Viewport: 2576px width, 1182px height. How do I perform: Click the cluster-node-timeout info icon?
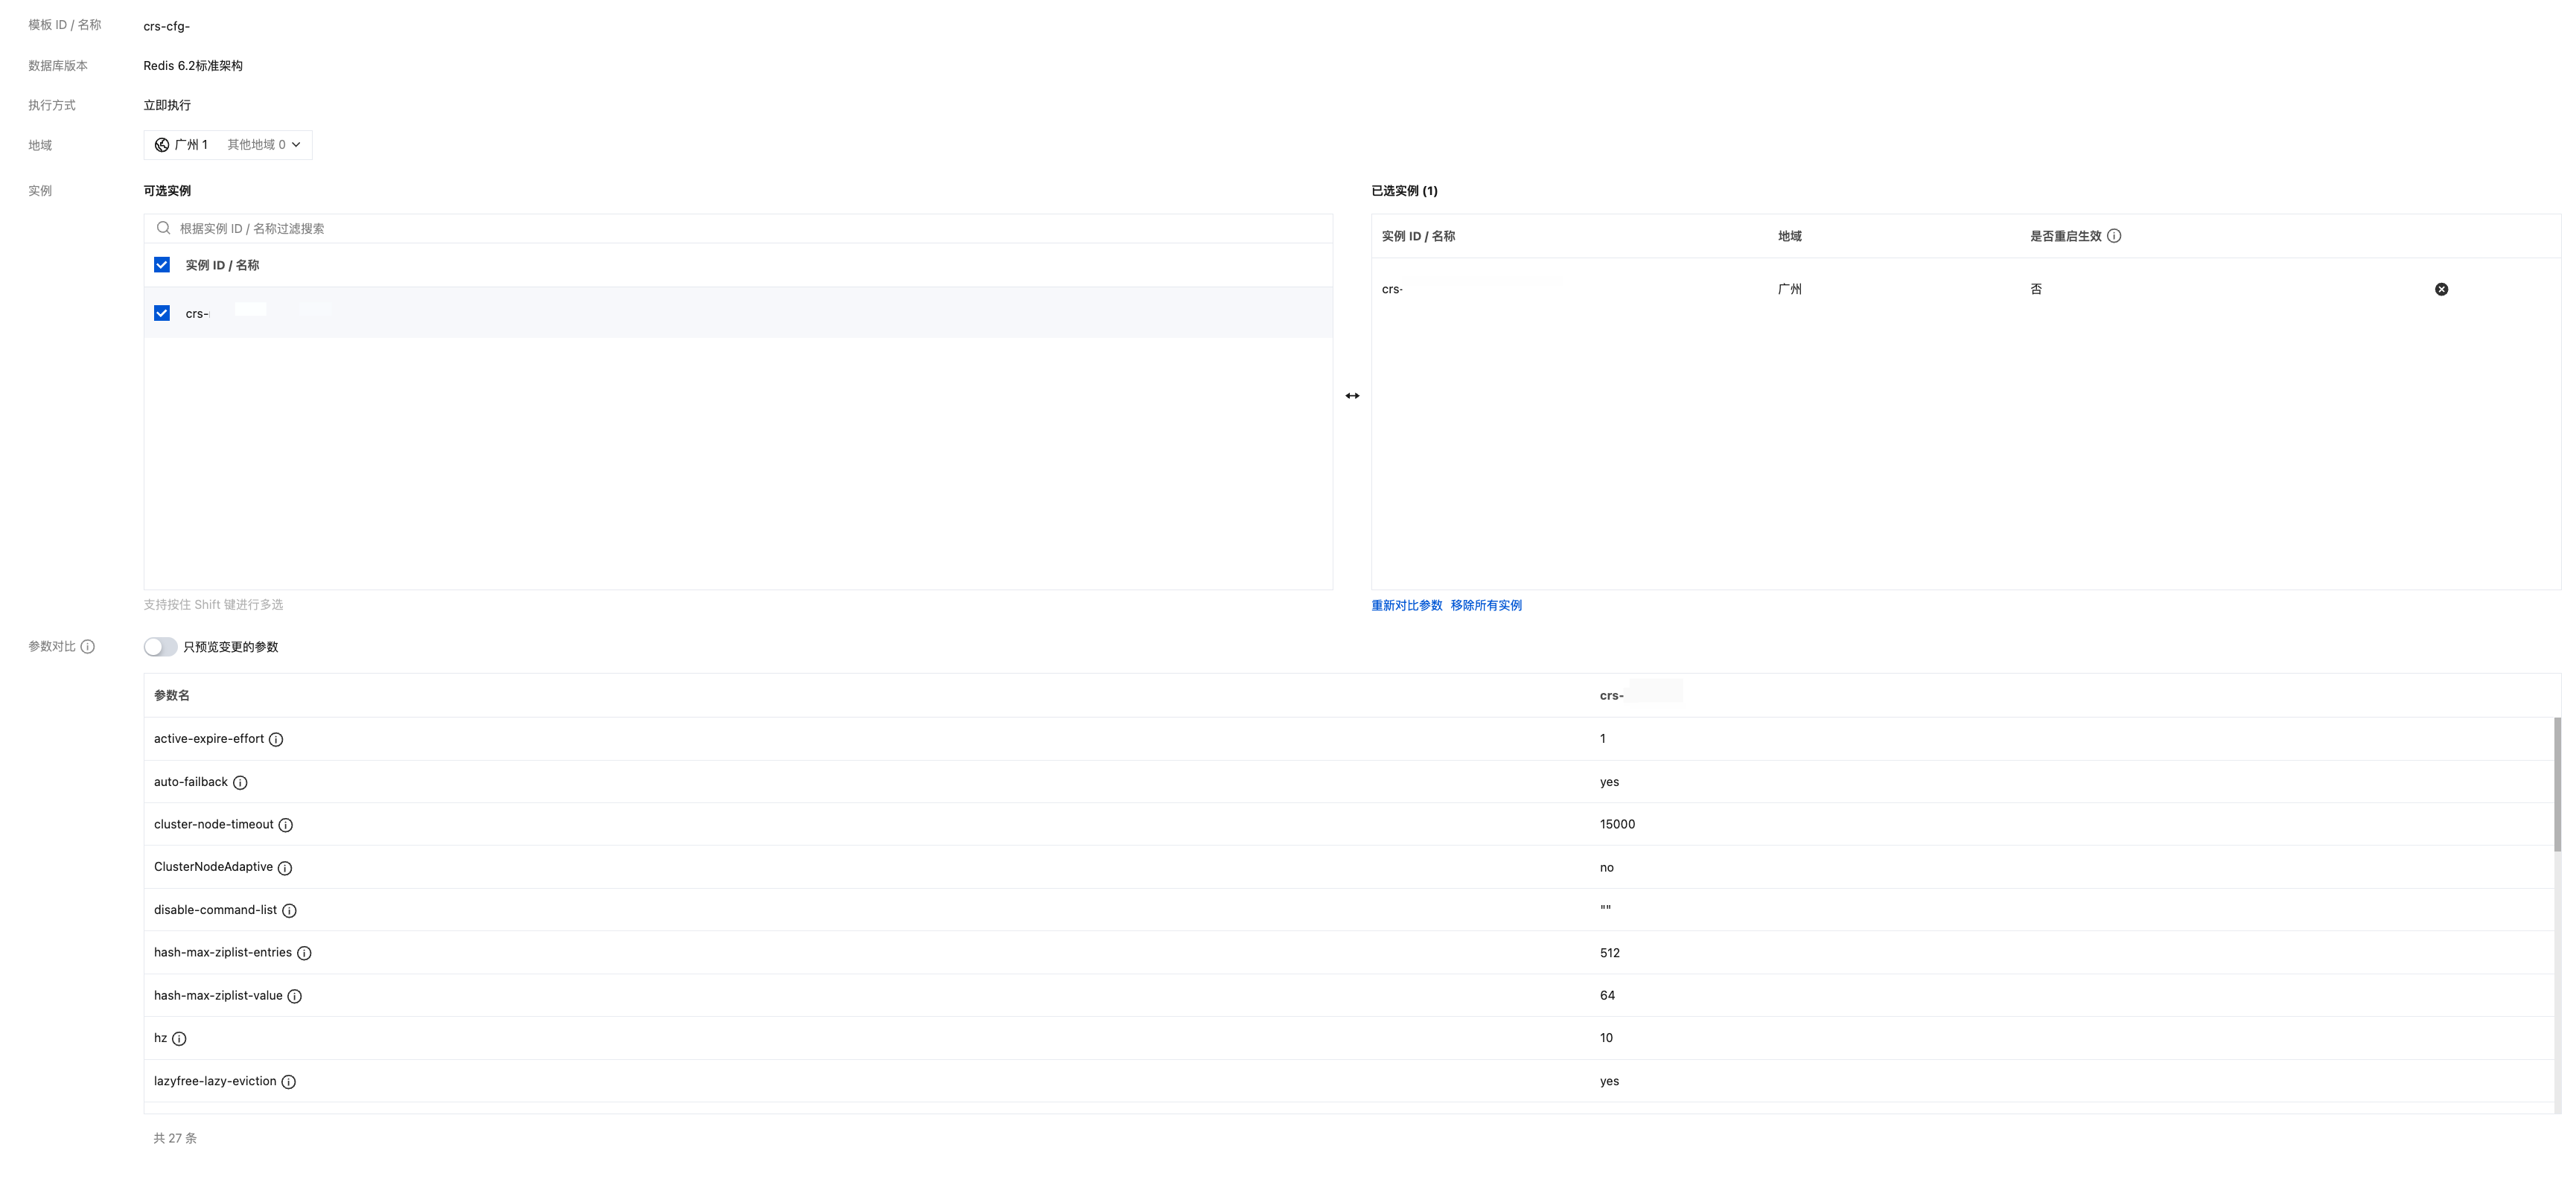click(286, 825)
